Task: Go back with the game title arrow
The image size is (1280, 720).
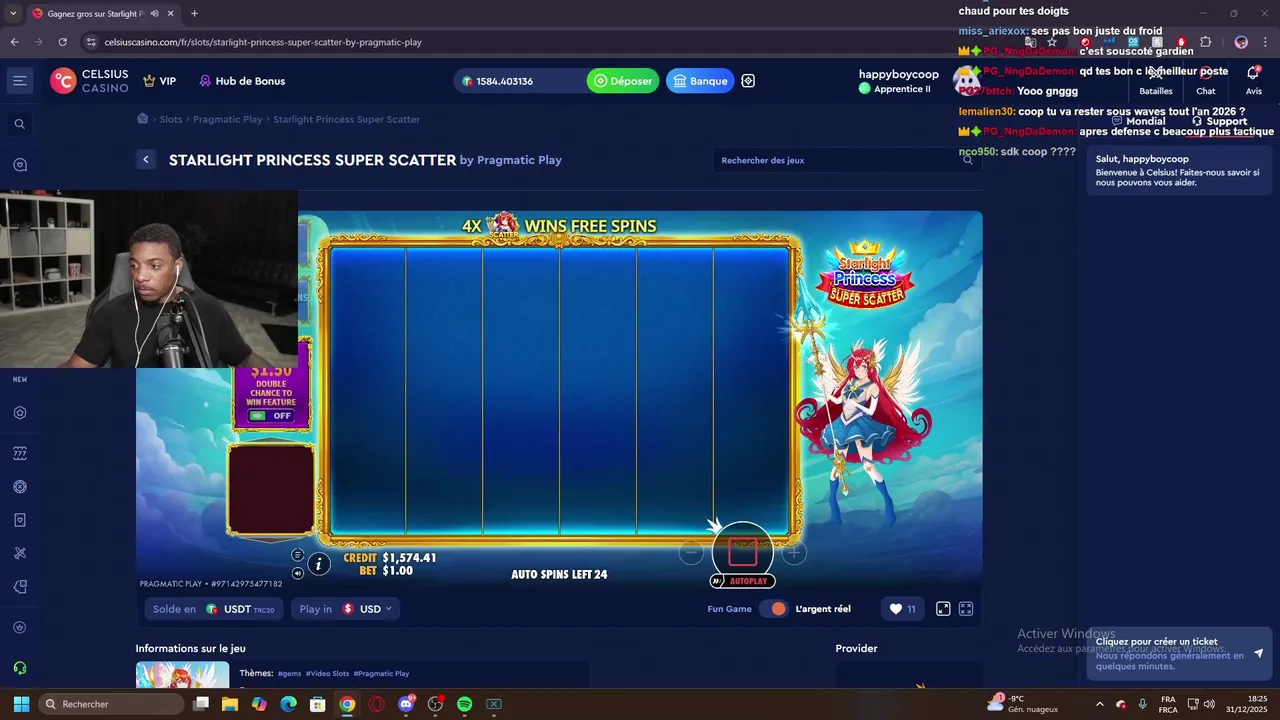Action: click(146, 160)
